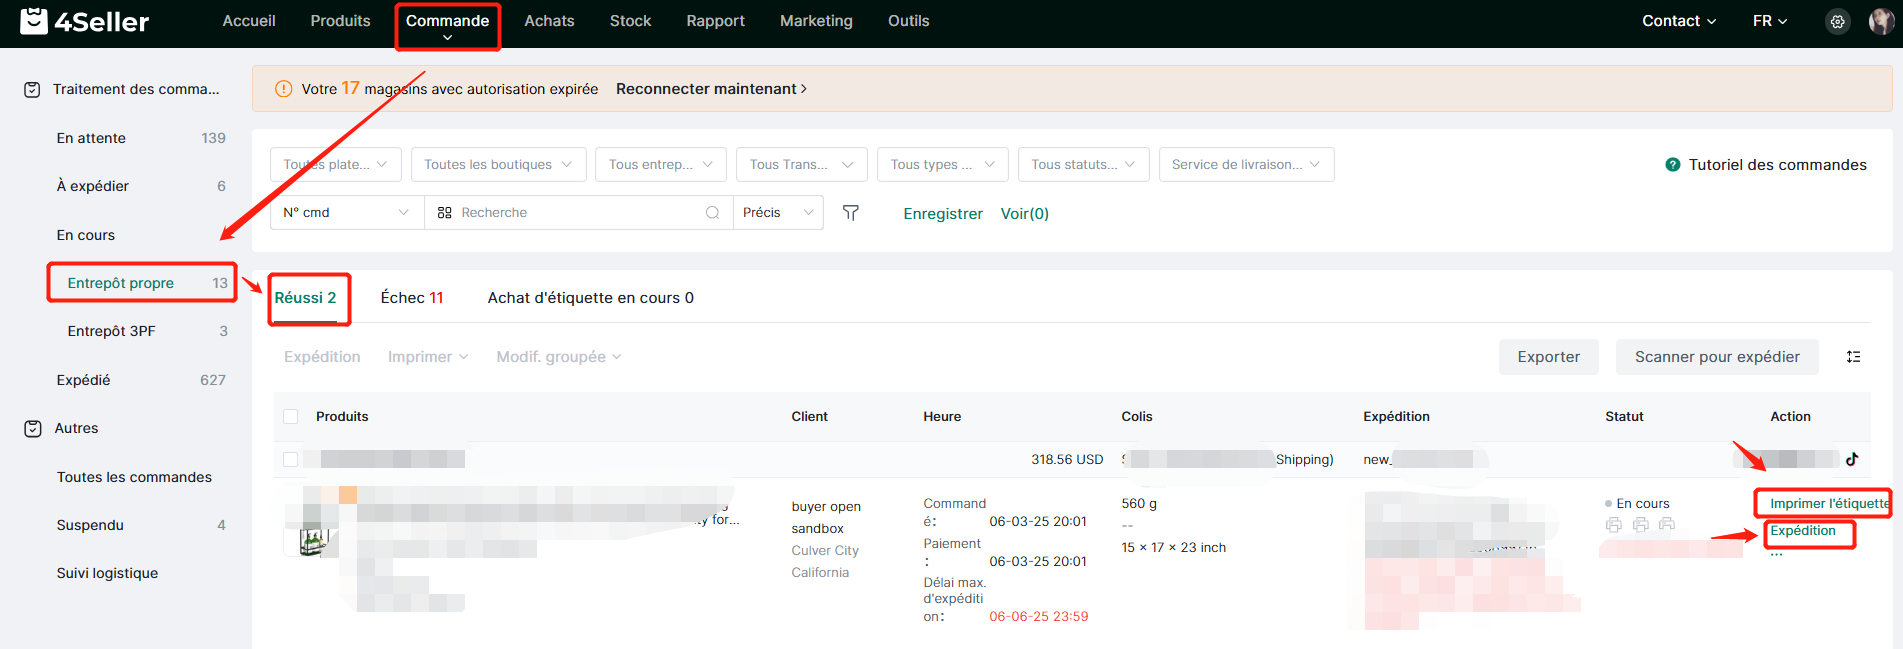
Task: Click the warning icon in expiry banner
Action: [283, 89]
